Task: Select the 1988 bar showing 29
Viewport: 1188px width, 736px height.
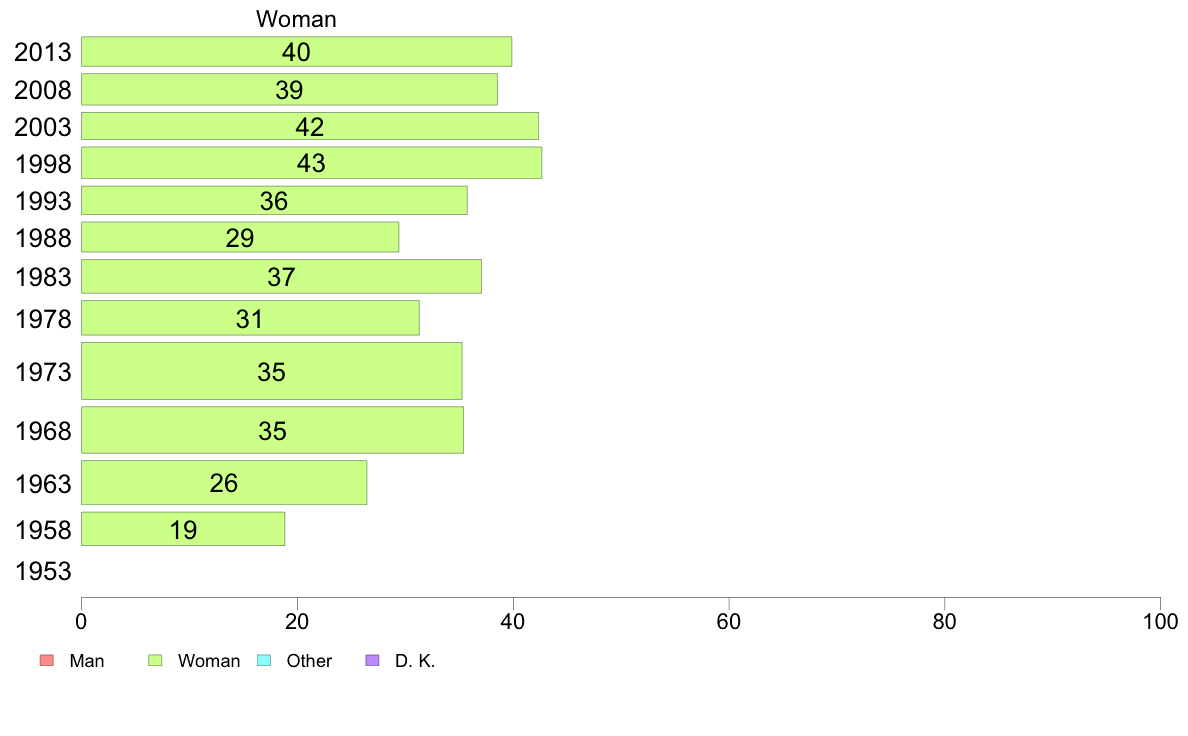Action: point(240,237)
